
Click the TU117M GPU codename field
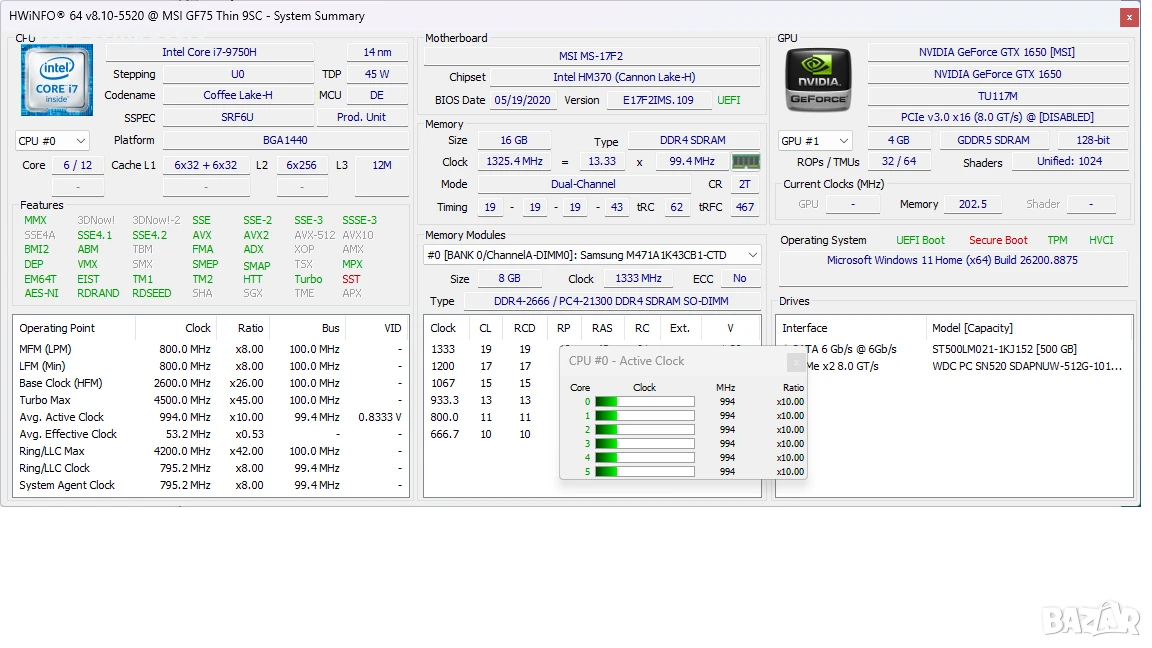click(997, 96)
